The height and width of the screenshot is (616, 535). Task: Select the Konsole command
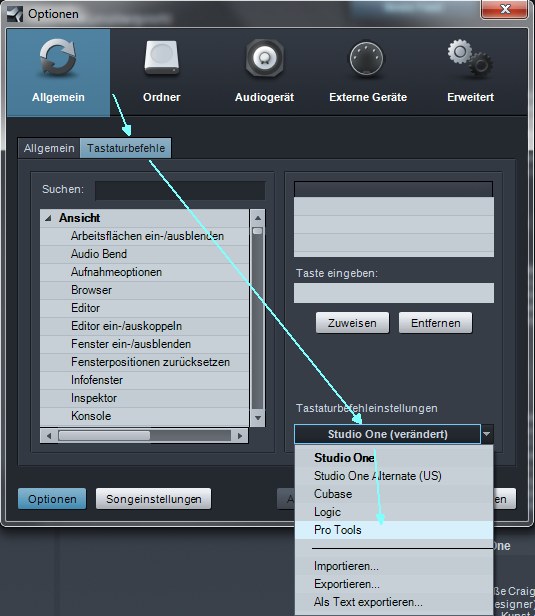(145, 416)
